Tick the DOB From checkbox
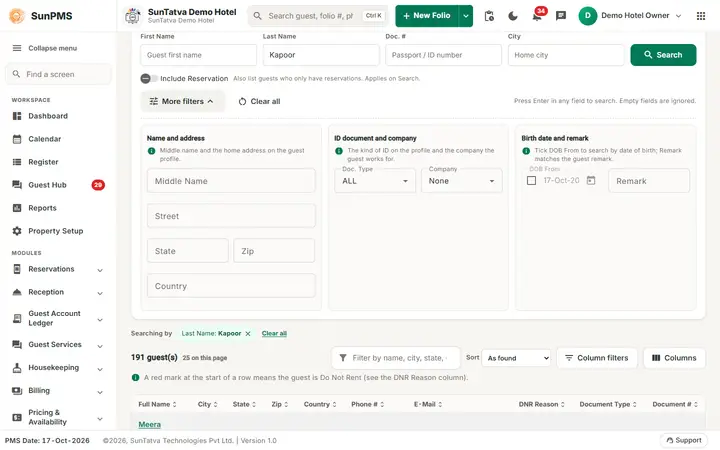 tap(531, 180)
